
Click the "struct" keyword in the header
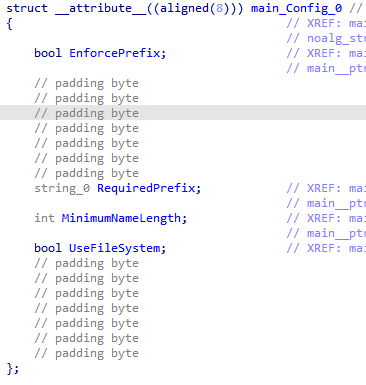click(x=27, y=8)
